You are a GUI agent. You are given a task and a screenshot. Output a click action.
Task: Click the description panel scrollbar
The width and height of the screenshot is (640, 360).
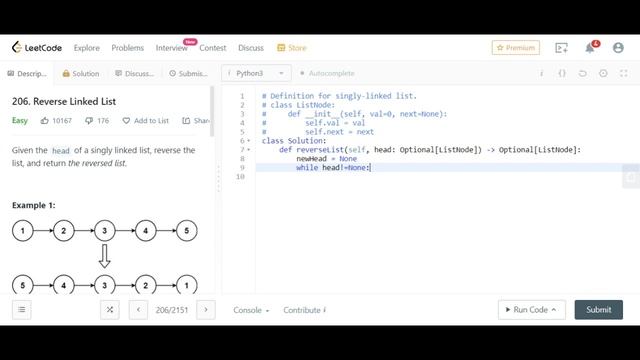pyautogui.click(x=212, y=111)
